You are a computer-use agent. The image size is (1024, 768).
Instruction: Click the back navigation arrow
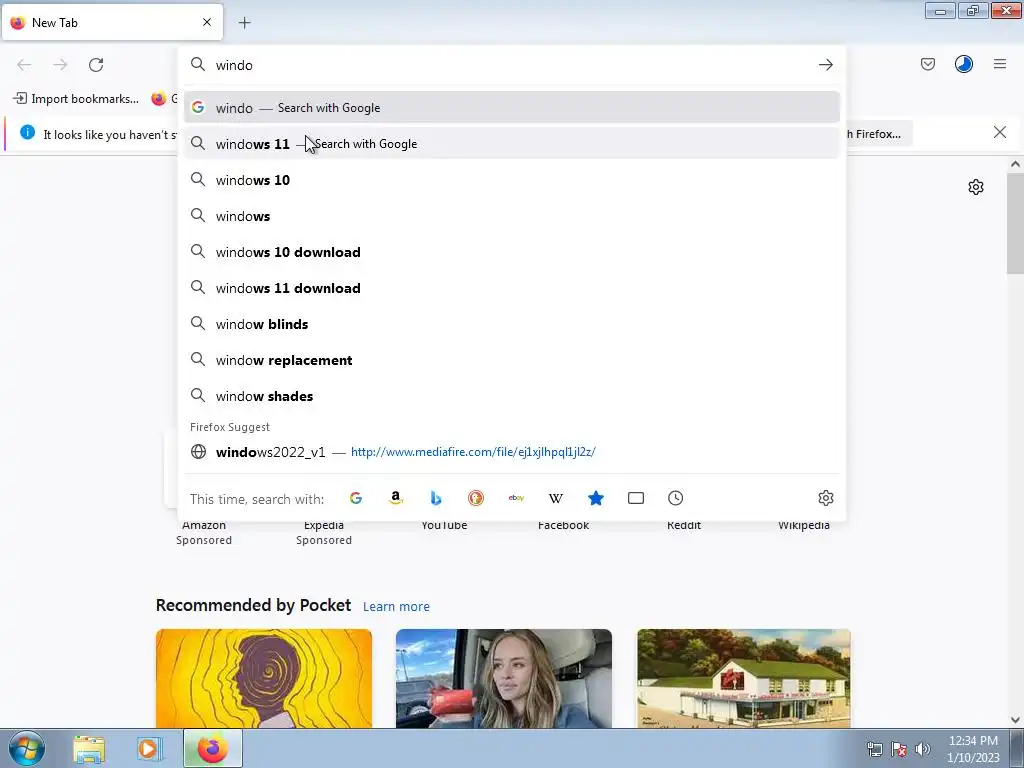[x=24, y=65]
